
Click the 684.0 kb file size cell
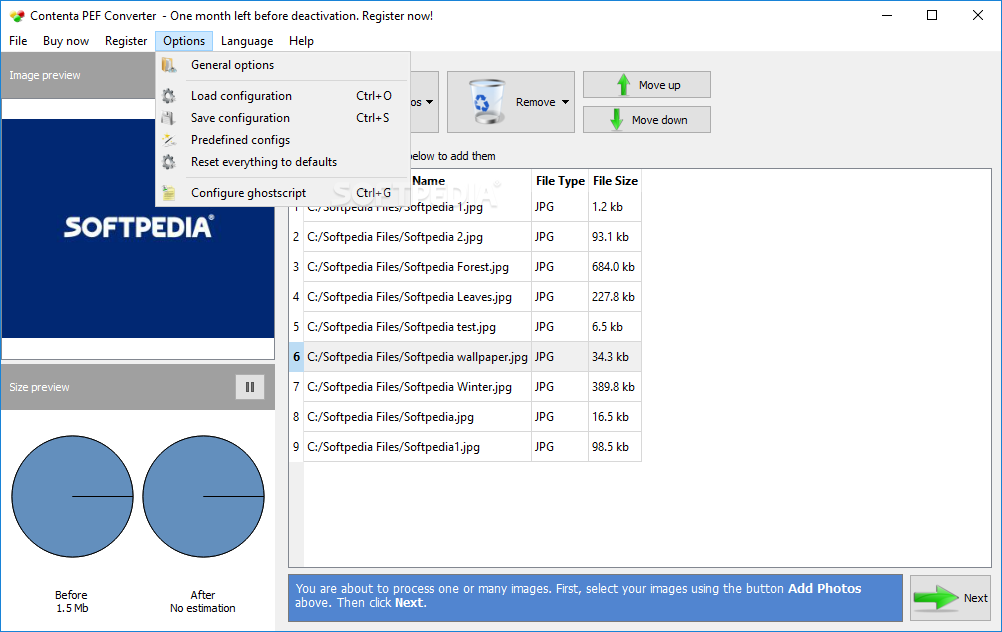614,267
